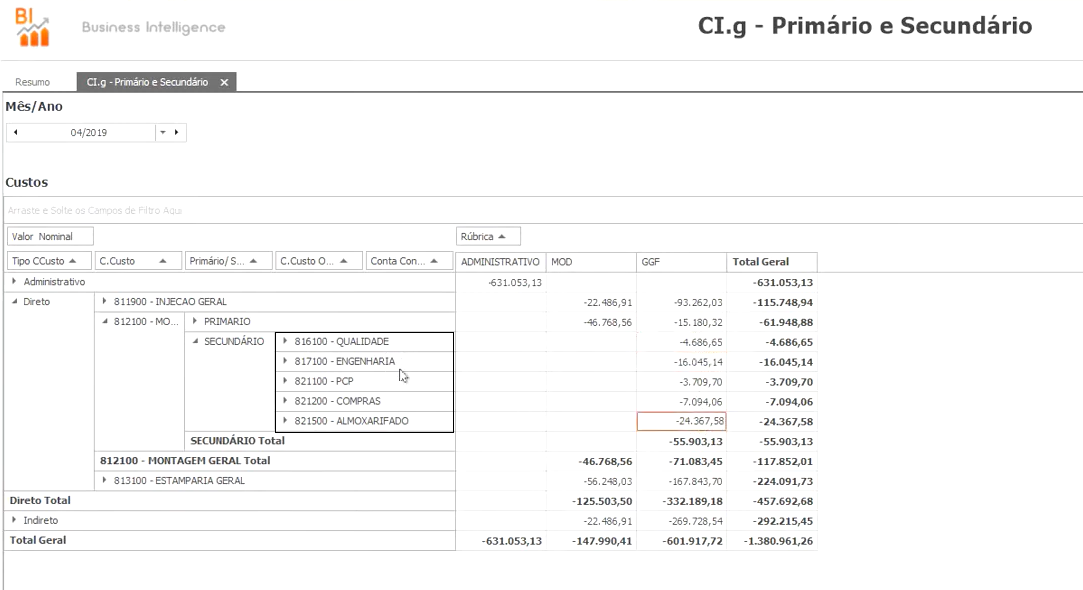Click the filter fields drop area
Screen dimensions: 1083x590
[544, 210]
